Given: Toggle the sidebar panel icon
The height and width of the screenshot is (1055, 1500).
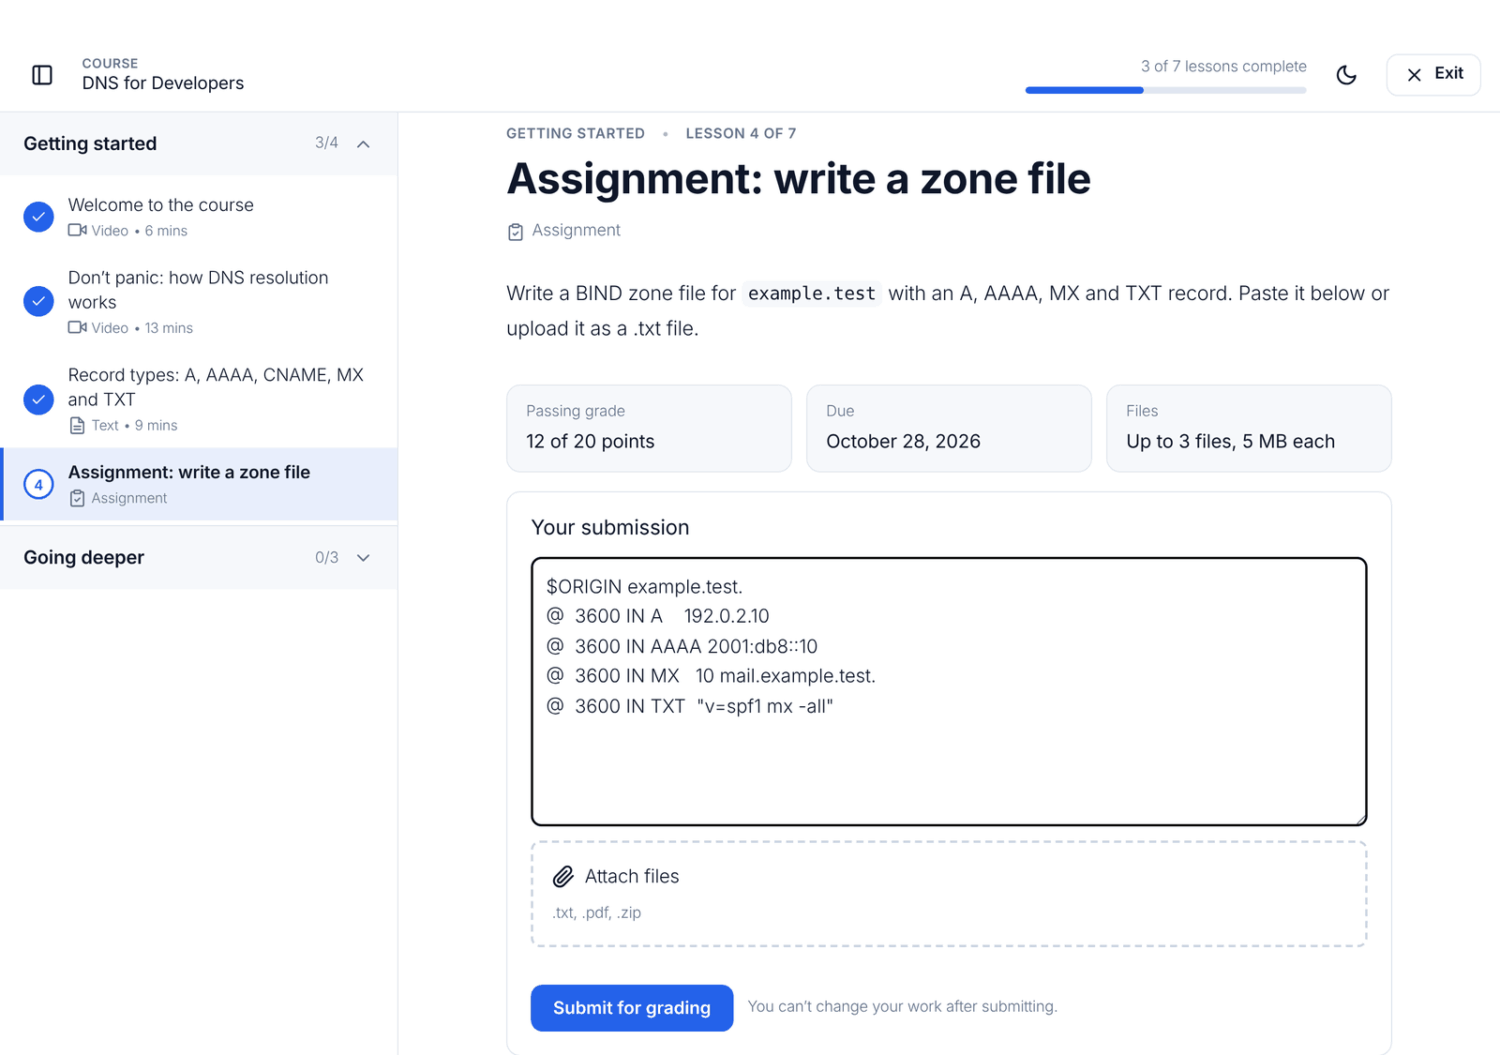Looking at the screenshot, I should point(42,75).
